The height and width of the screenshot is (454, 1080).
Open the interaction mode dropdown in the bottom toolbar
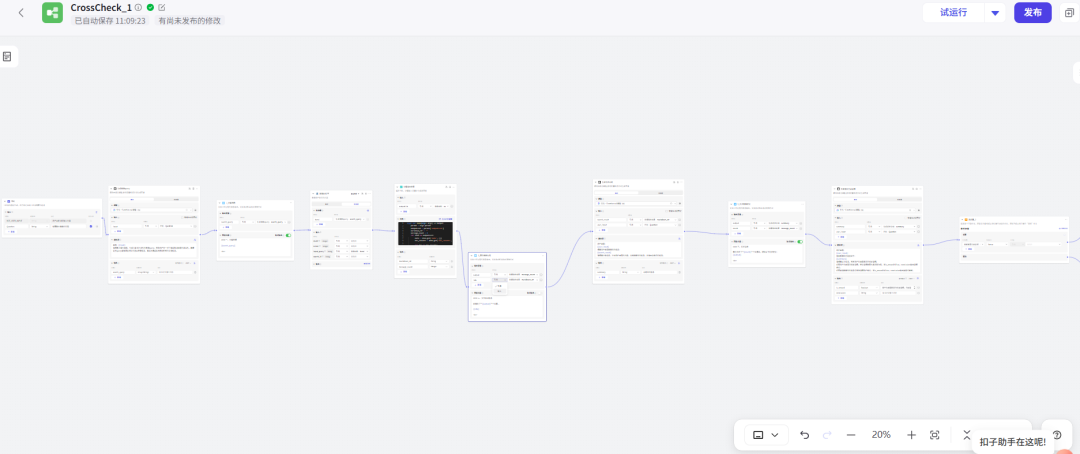pos(765,435)
